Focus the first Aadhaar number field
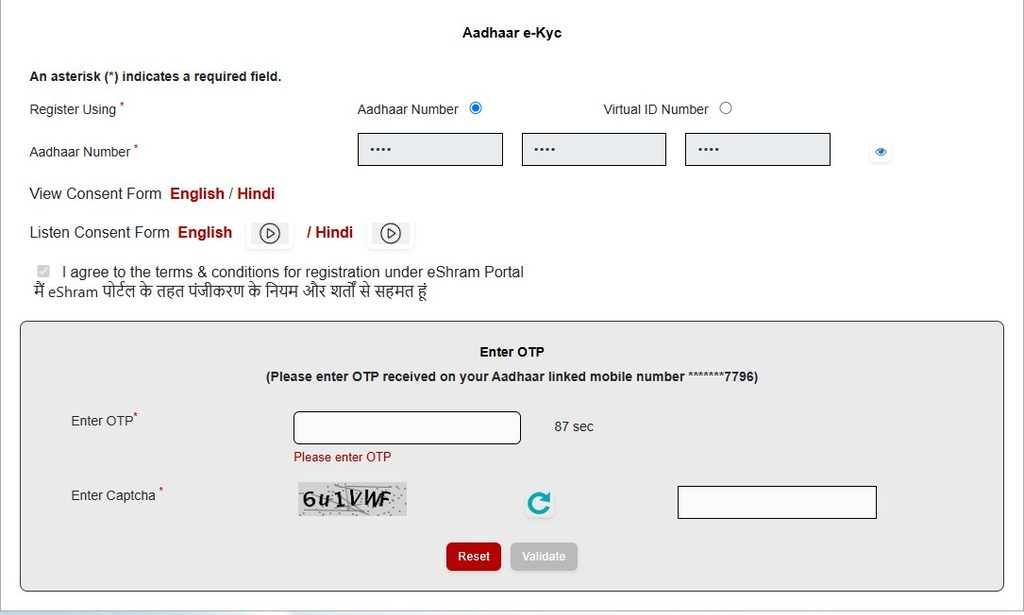Image resolution: width=1024 pixels, height=615 pixels. [x=430, y=150]
